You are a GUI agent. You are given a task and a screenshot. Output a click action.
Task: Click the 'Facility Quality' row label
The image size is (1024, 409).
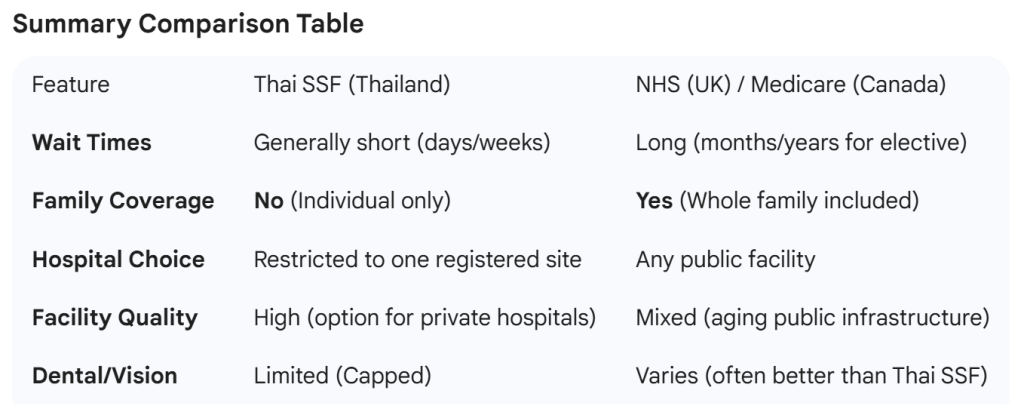pos(114,318)
